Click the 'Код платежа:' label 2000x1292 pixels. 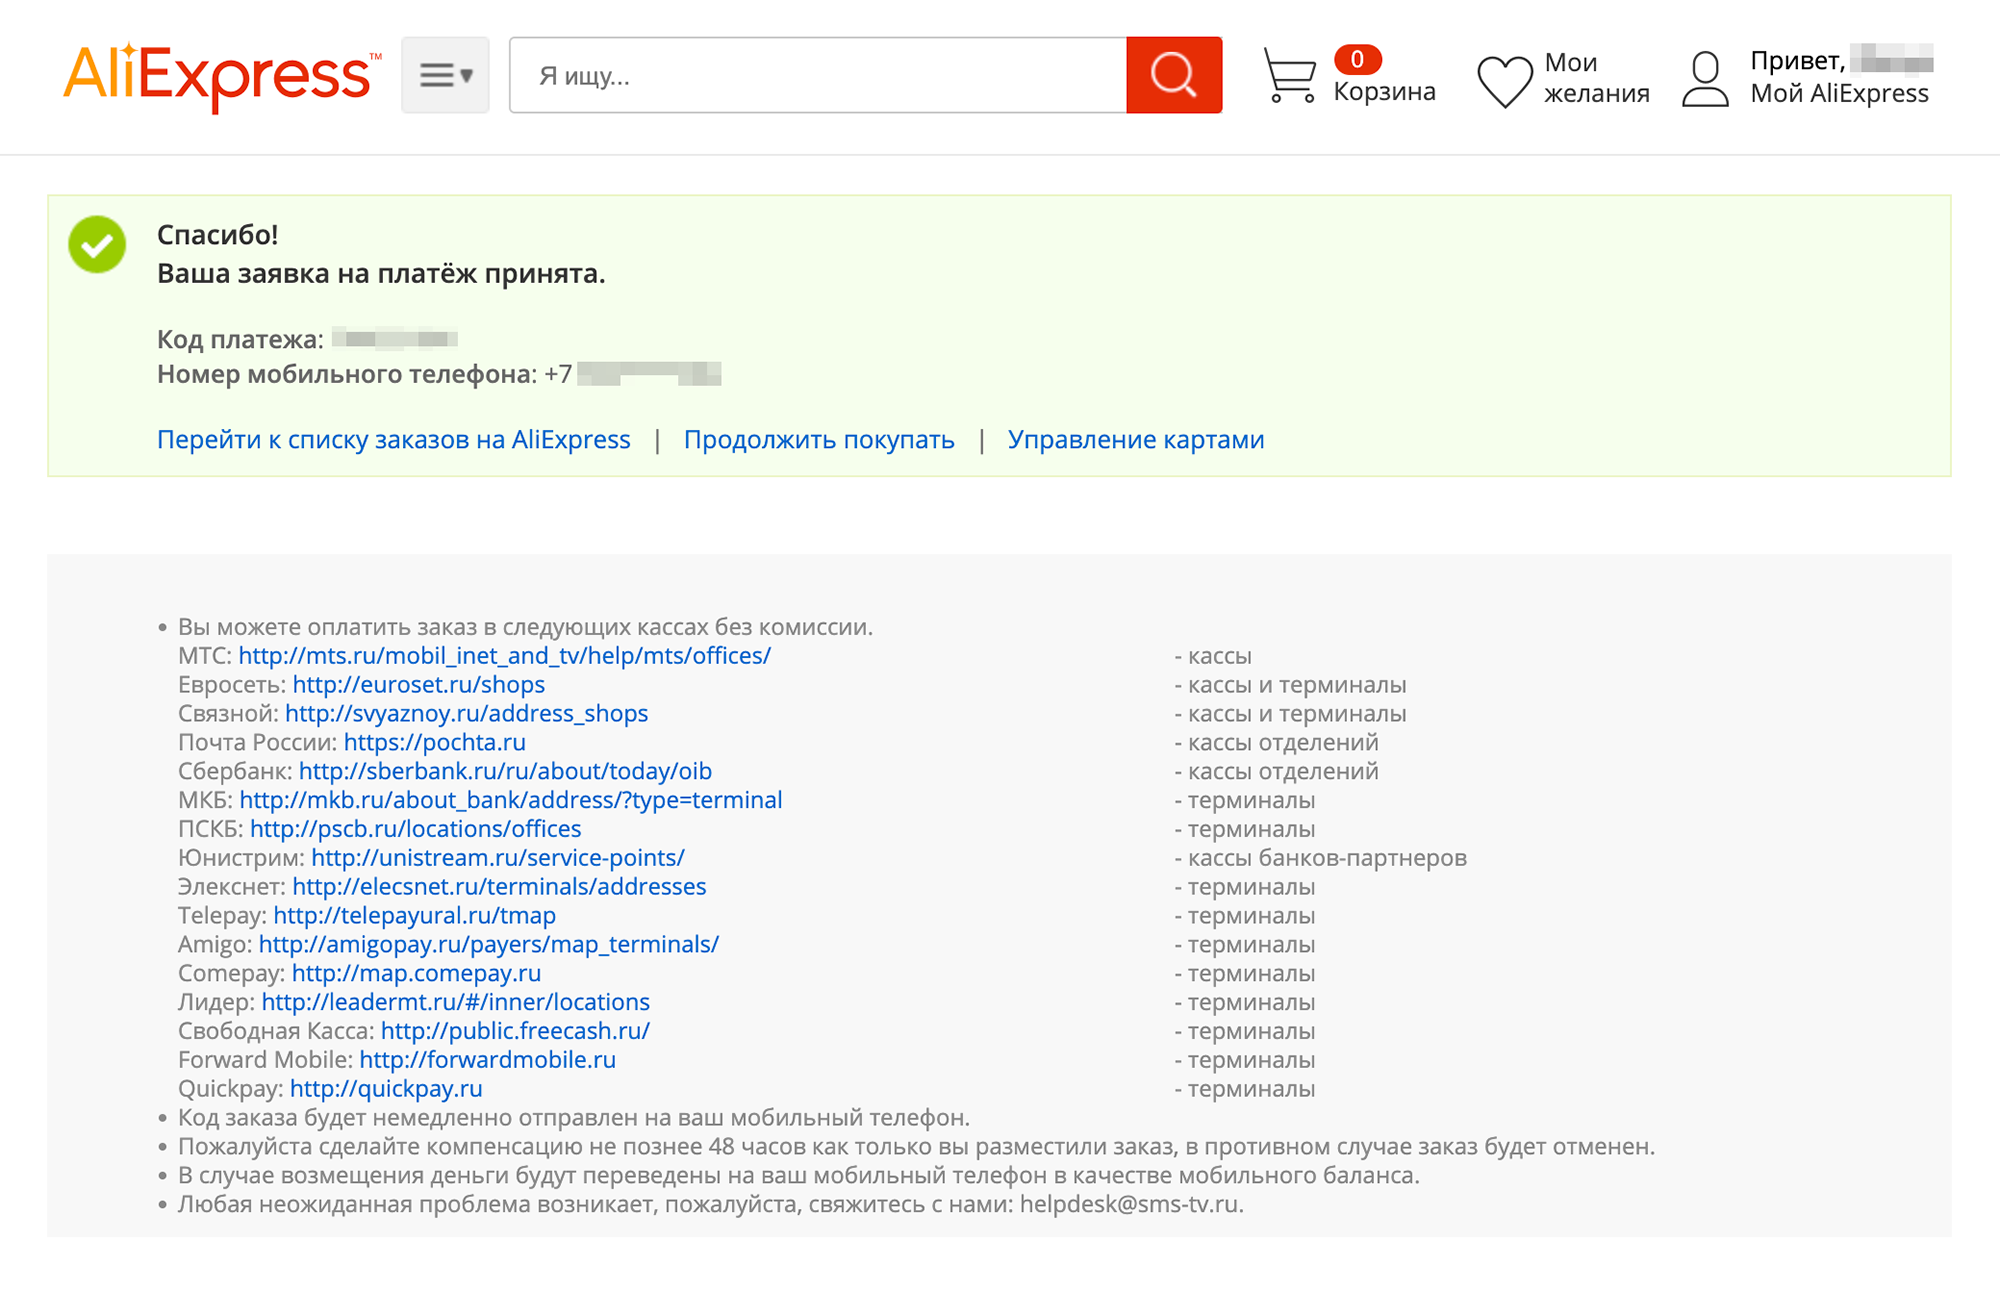[240, 340]
